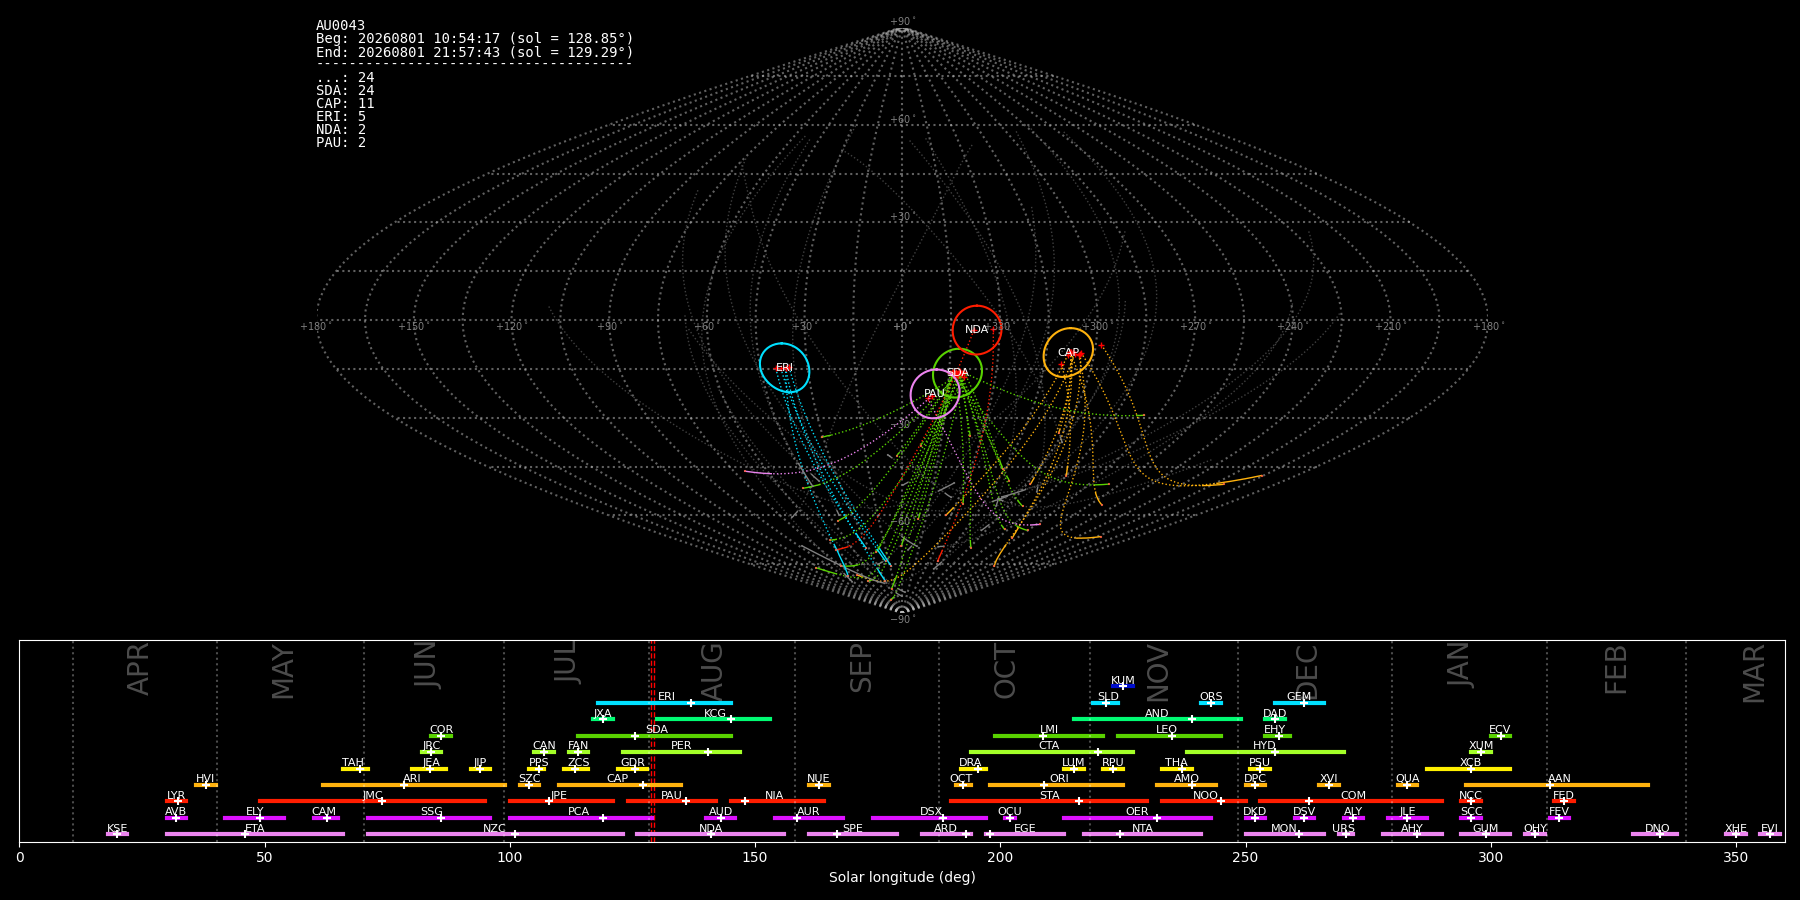Click the LEO shower label
Screen dimensions: 1800x900
tap(1166, 730)
